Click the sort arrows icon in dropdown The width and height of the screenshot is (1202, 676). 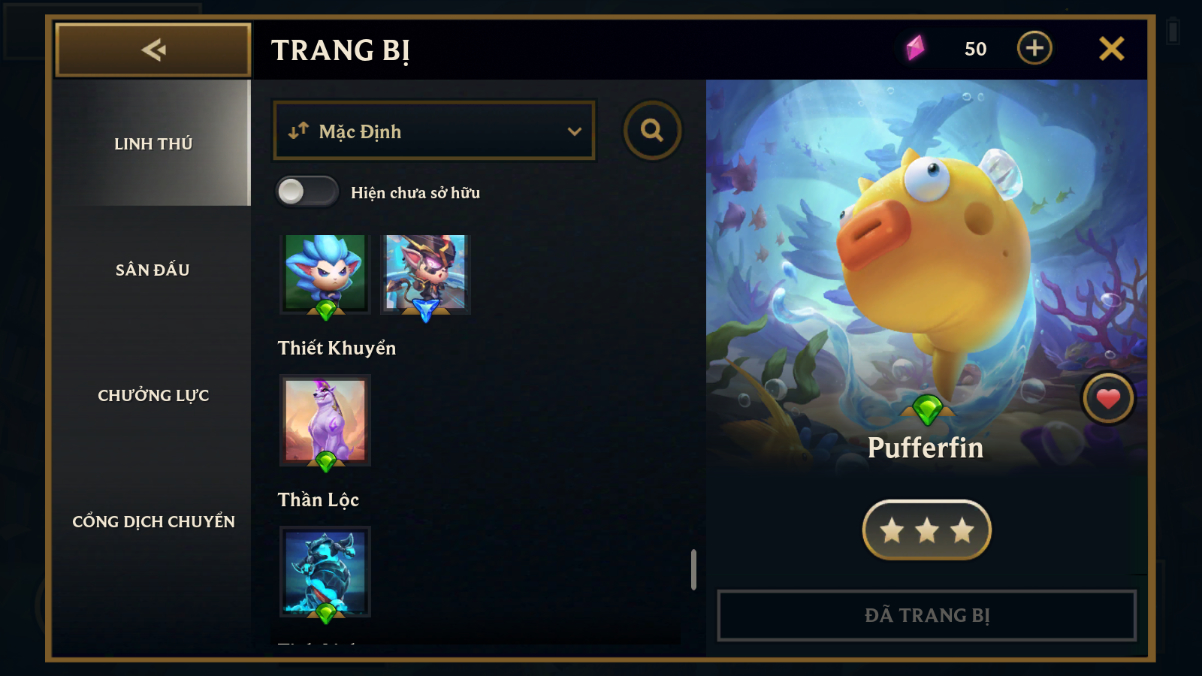(x=298, y=131)
